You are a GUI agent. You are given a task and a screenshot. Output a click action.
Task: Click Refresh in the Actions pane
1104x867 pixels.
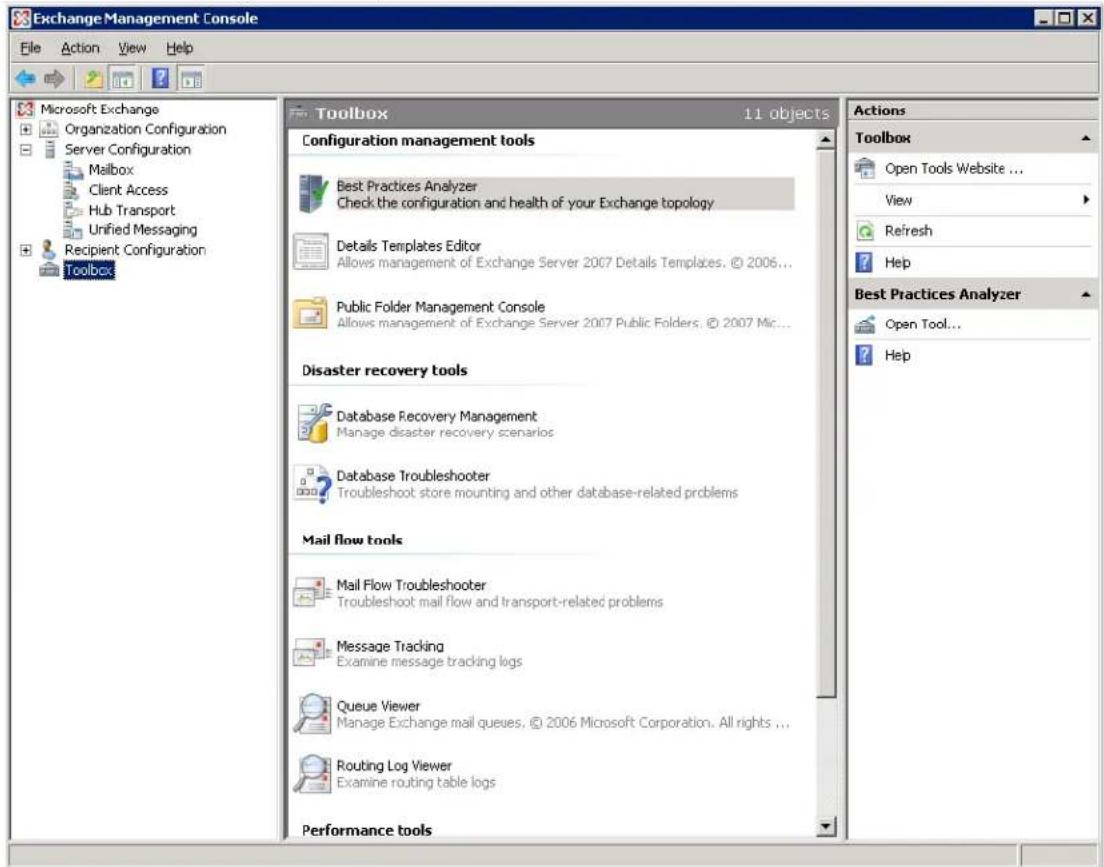tap(908, 231)
